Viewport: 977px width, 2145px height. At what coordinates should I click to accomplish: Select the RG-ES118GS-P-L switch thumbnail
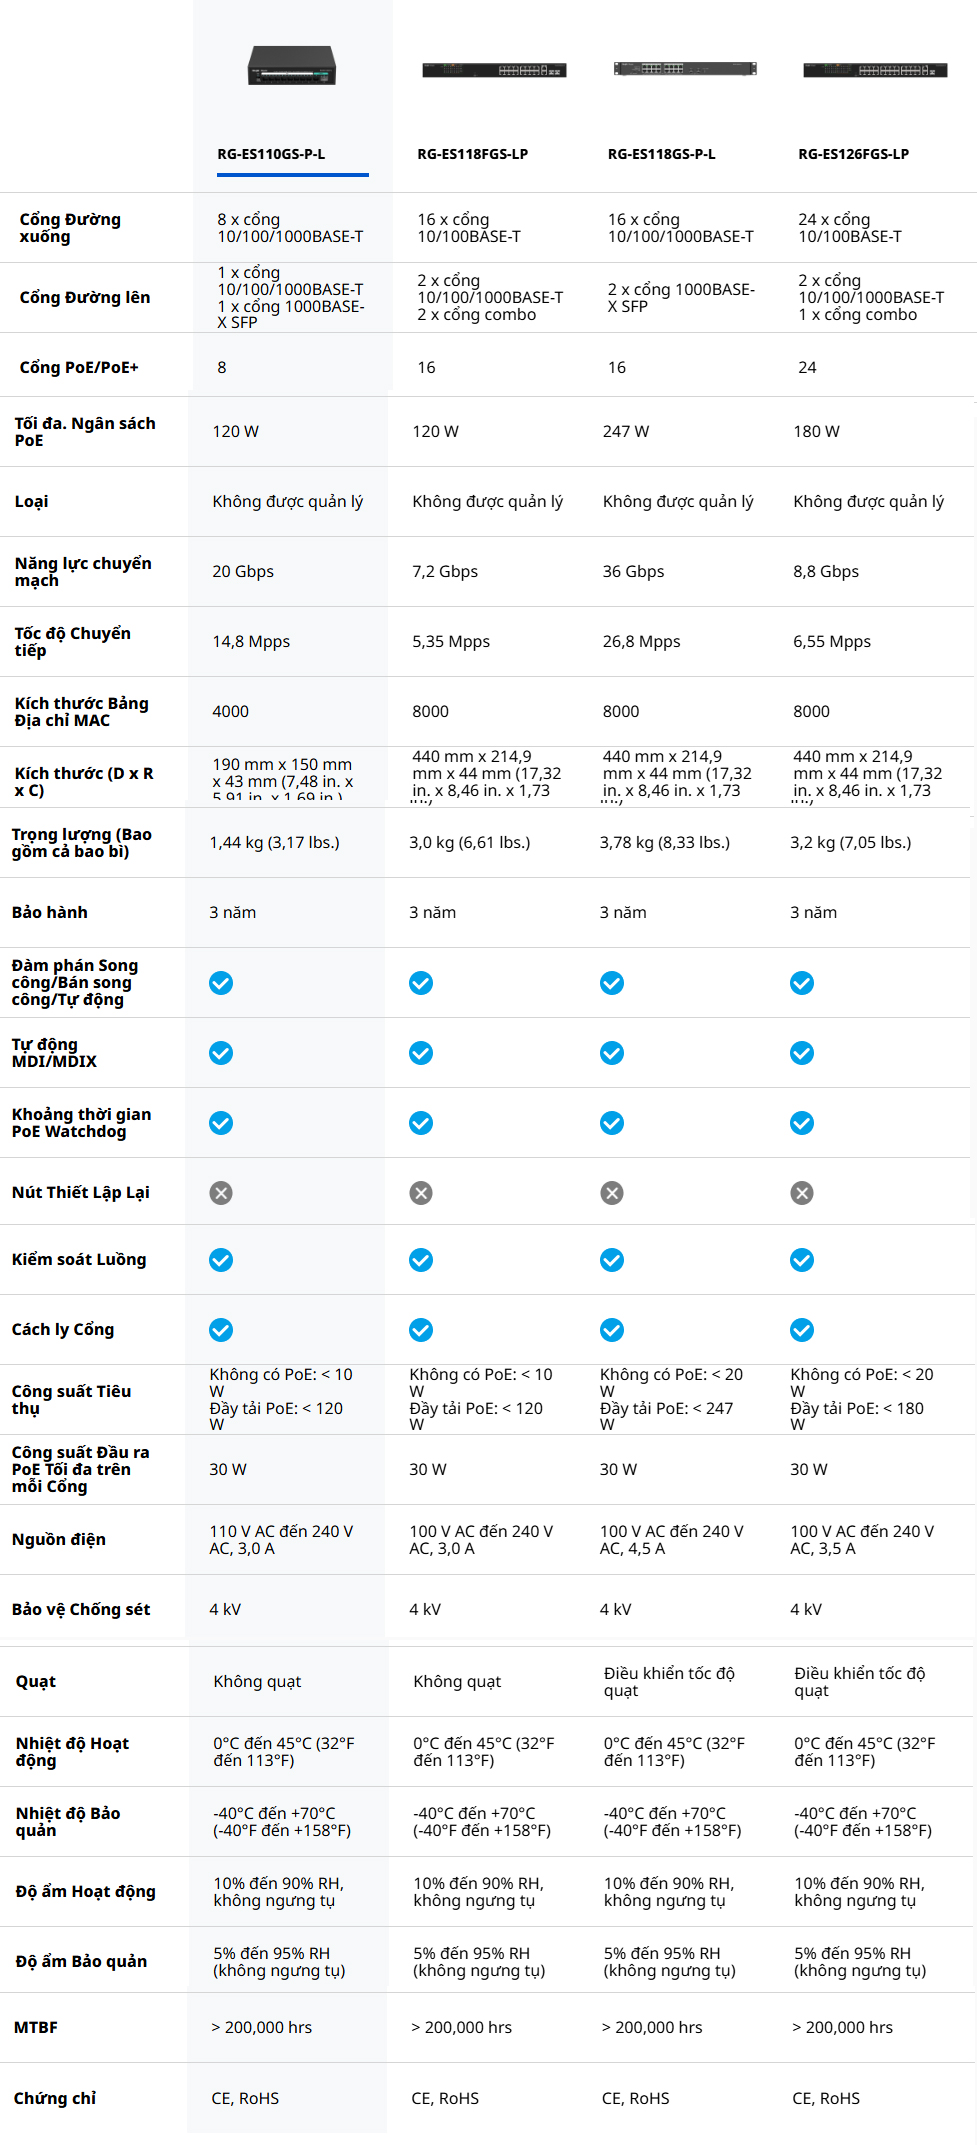(x=684, y=68)
